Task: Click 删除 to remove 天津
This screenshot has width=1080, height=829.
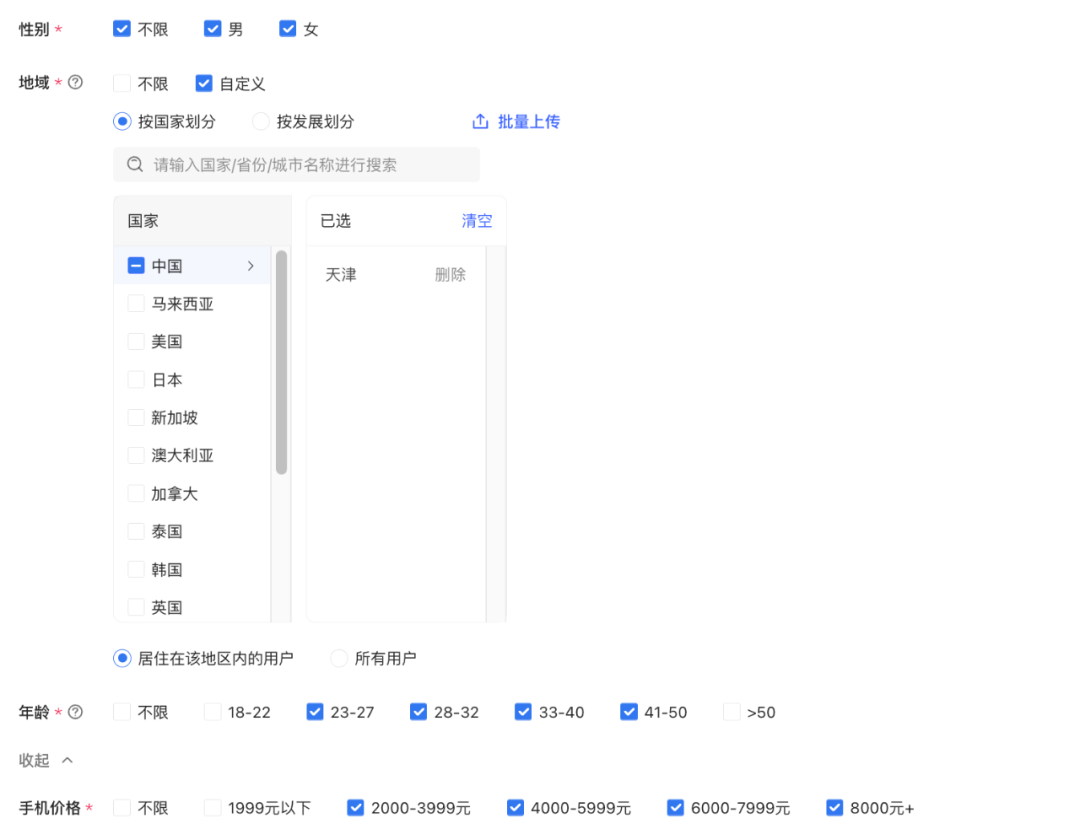Action: point(451,274)
